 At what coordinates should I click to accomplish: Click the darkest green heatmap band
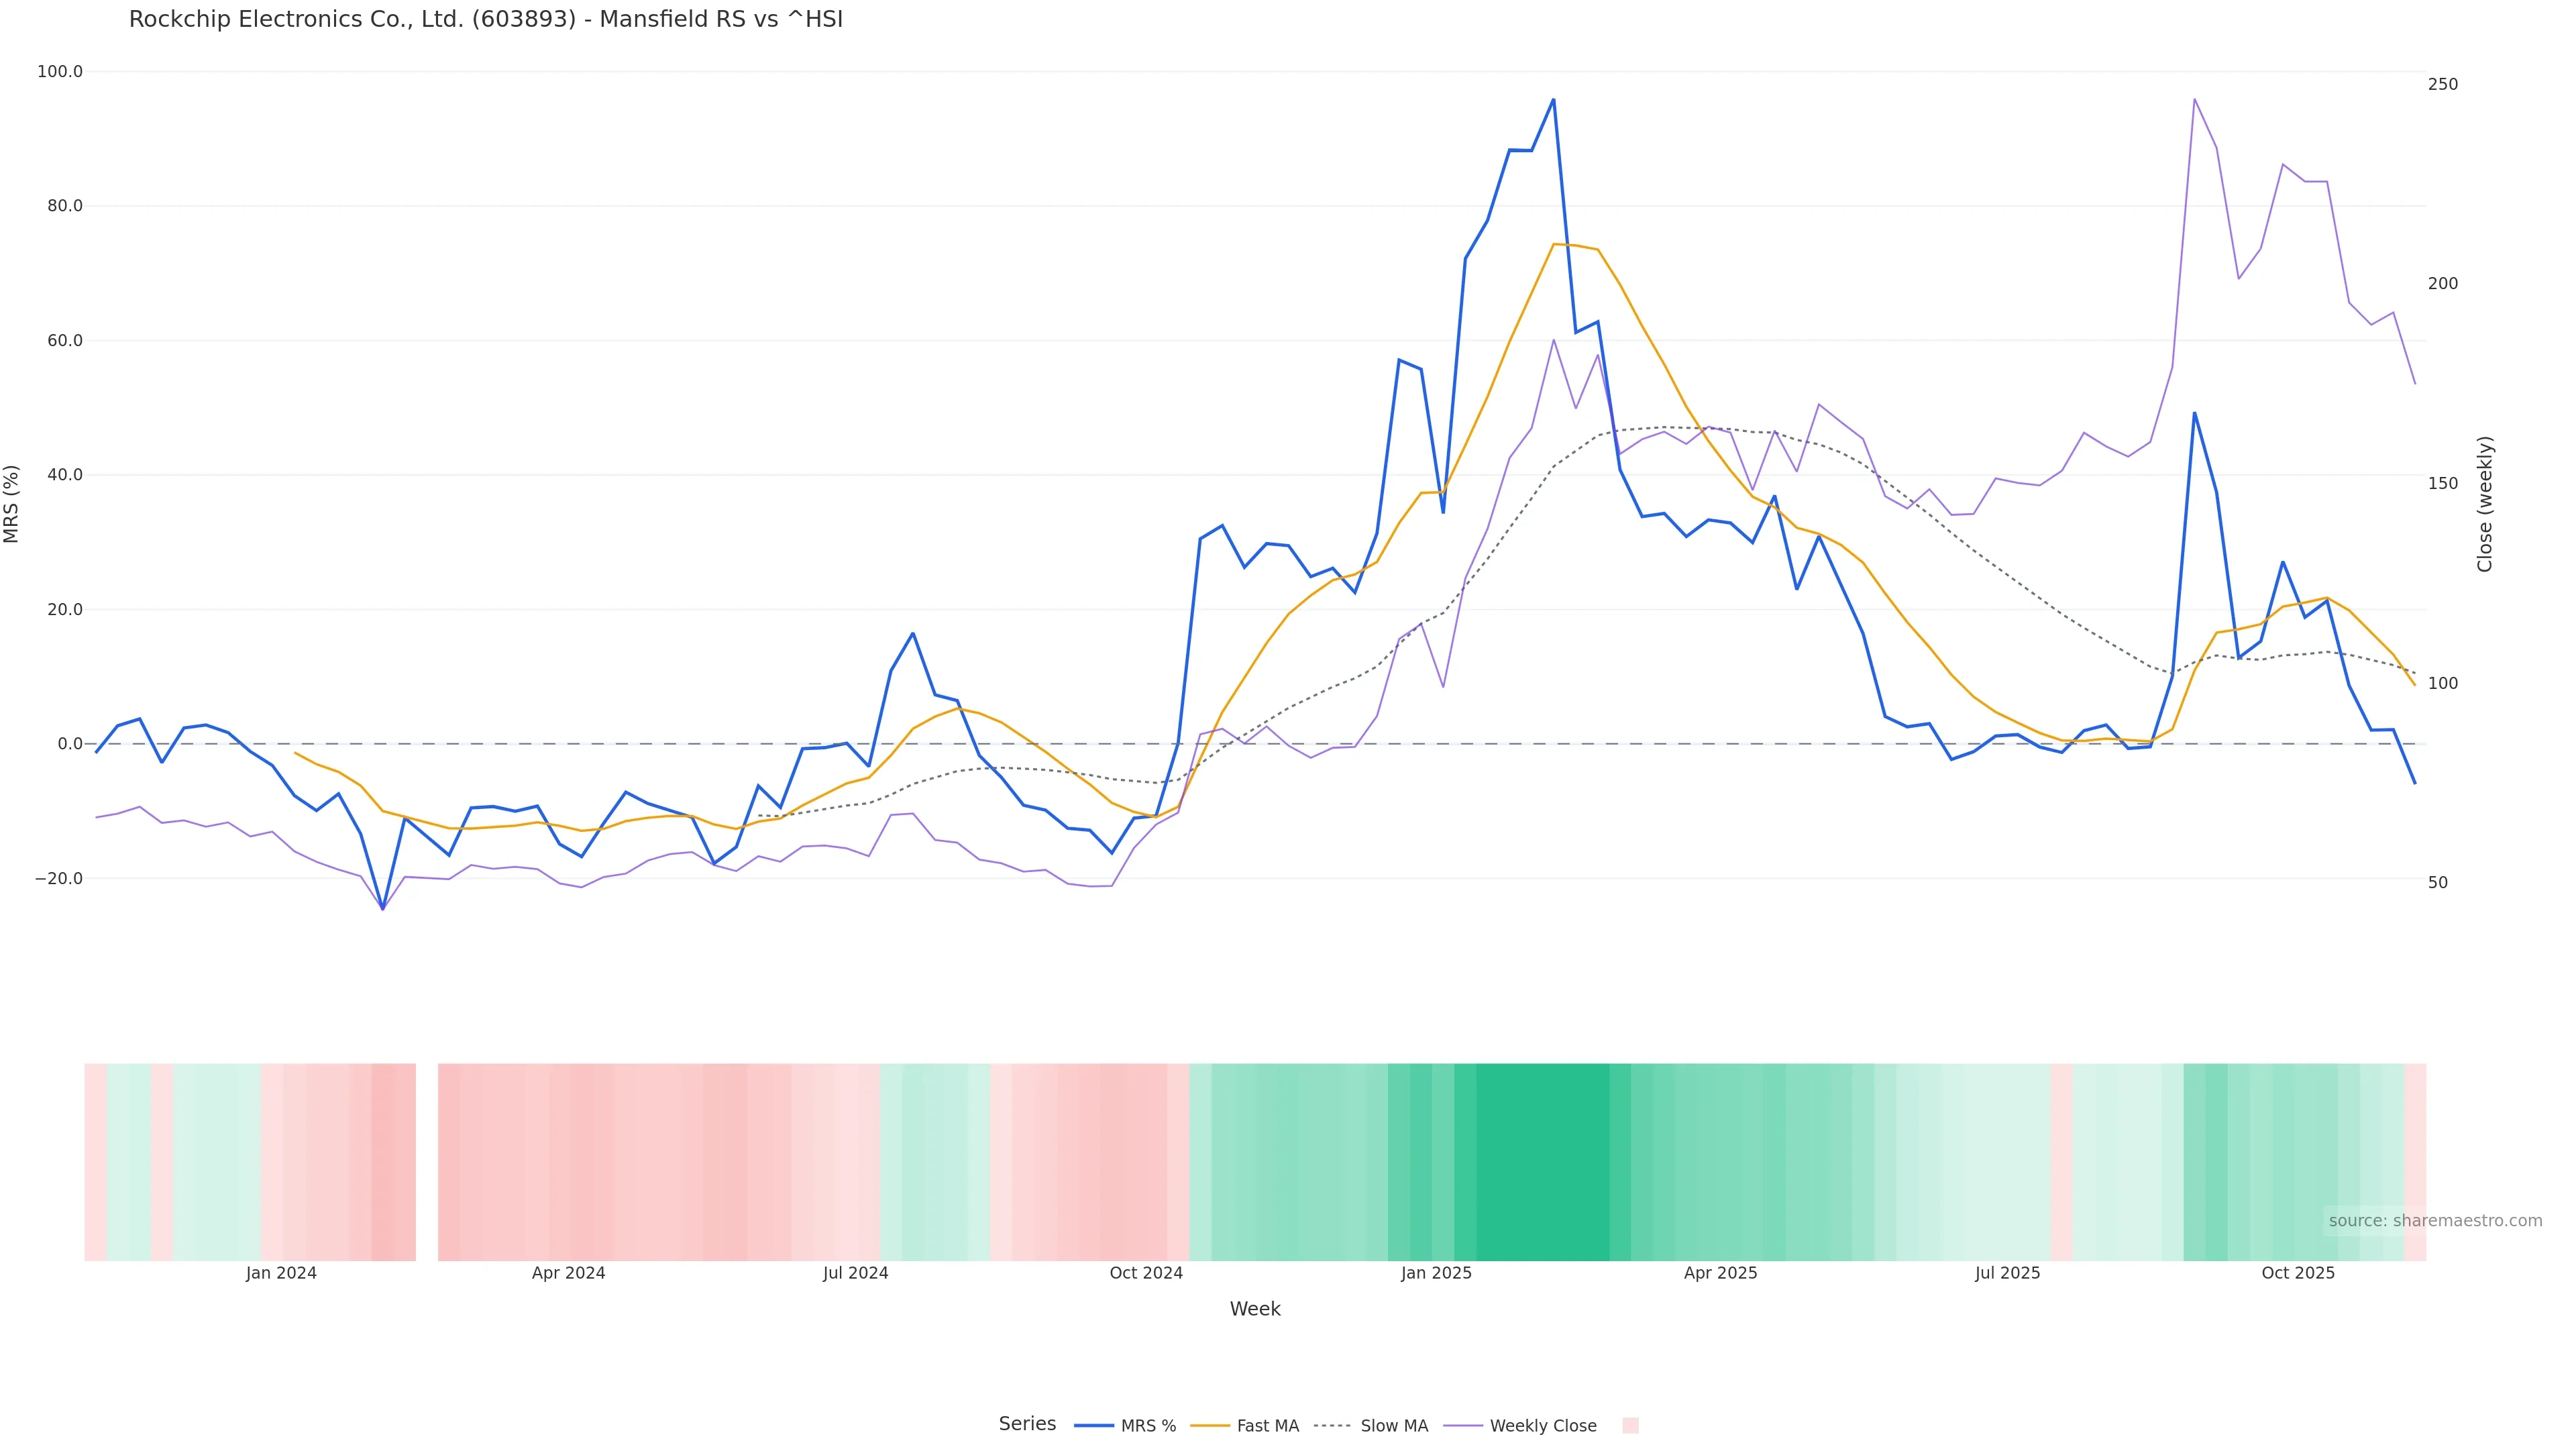(x=1542, y=1162)
